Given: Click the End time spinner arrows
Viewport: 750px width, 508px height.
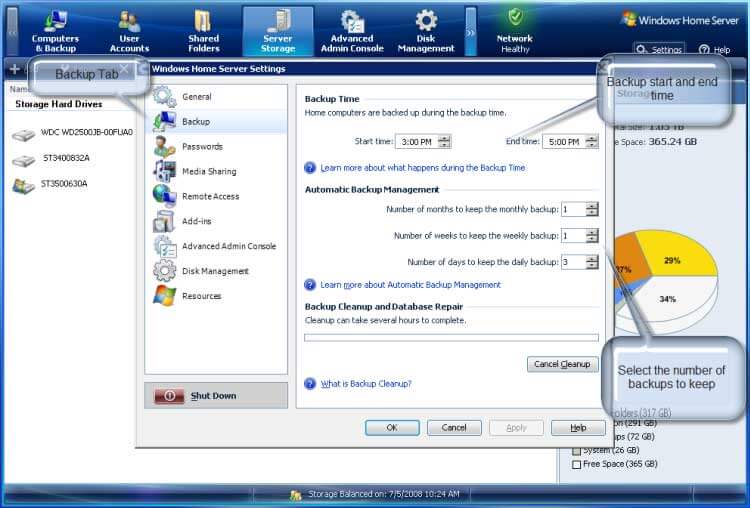Looking at the screenshot, I should [x=592, y=142].
